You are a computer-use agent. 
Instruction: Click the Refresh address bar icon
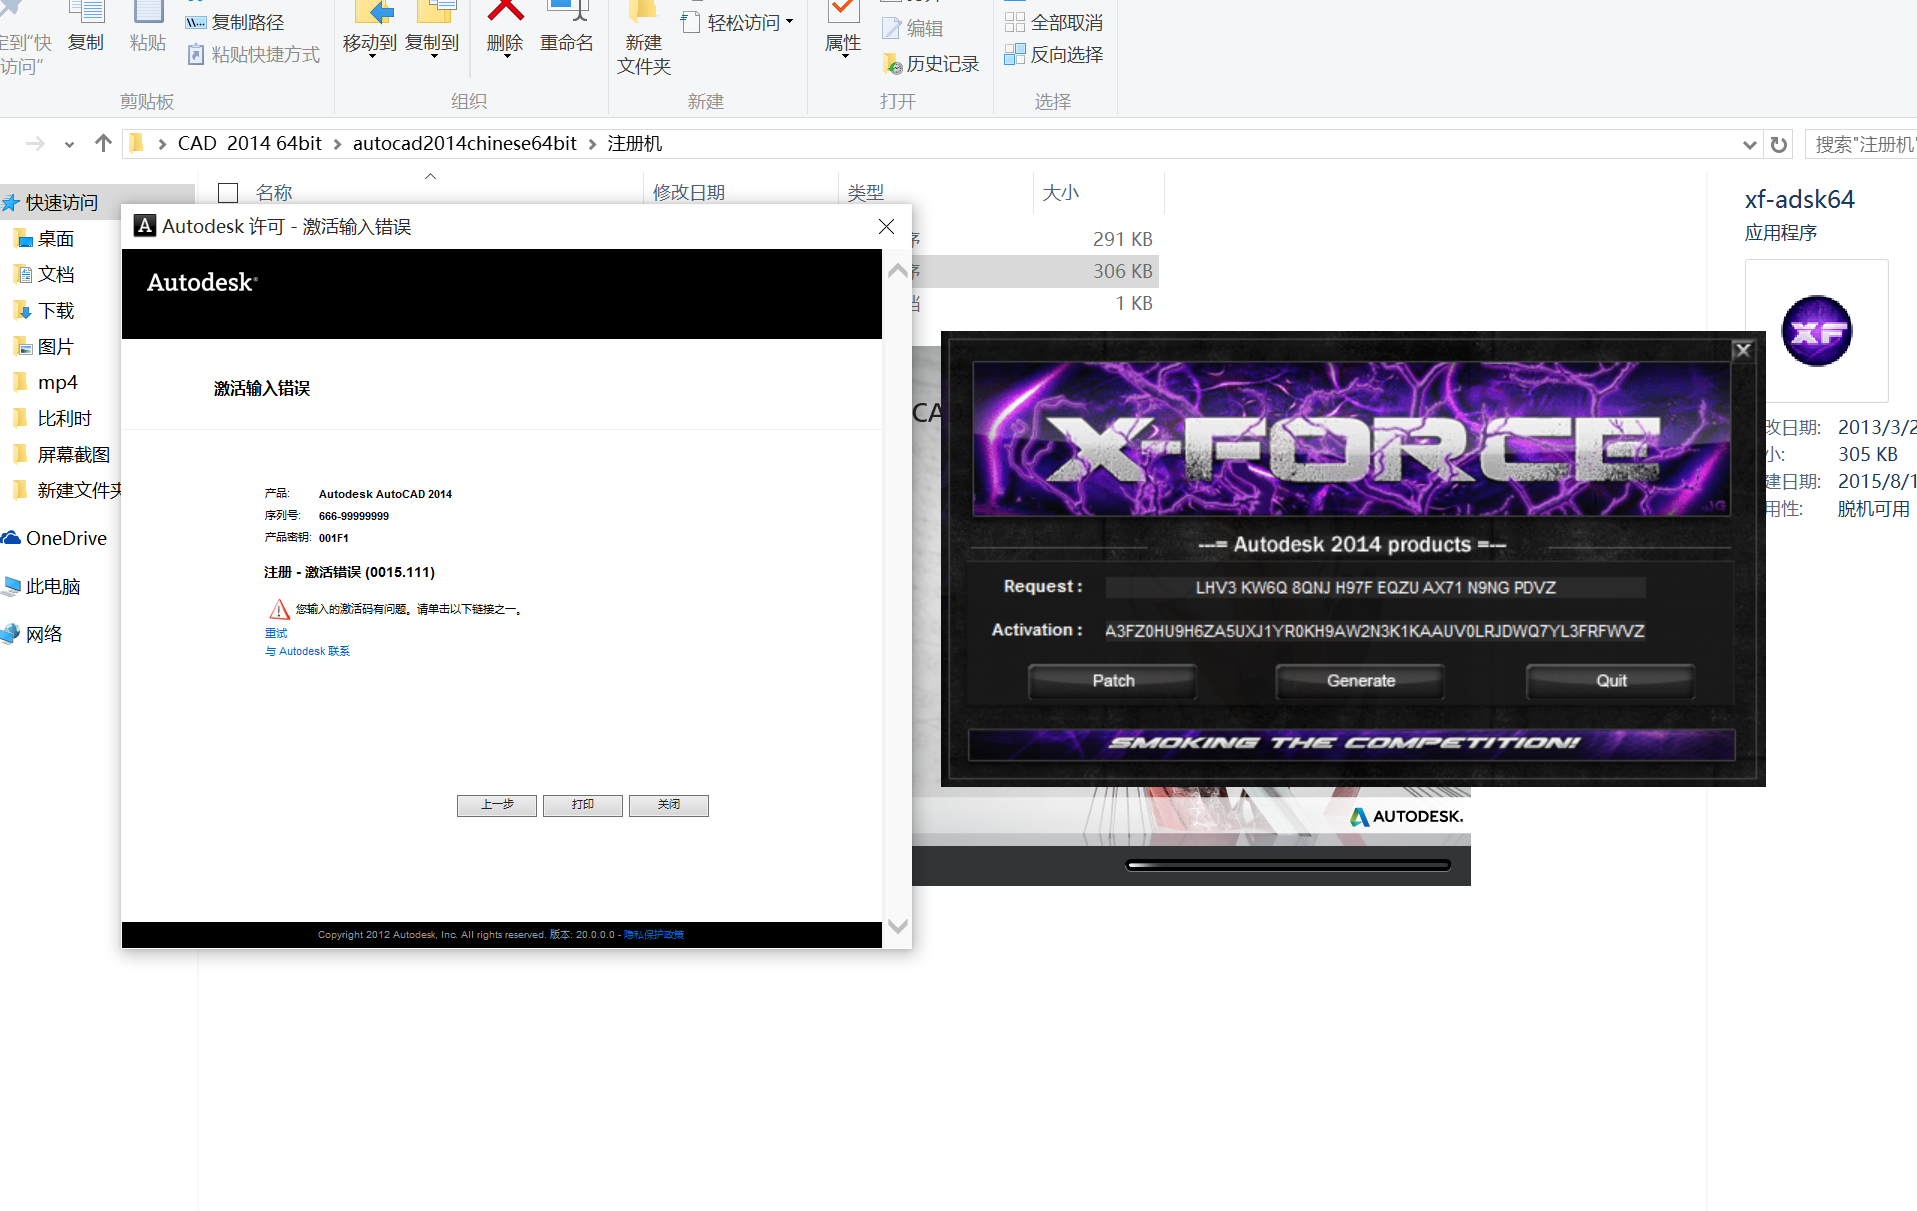(x=1779, y=144)
